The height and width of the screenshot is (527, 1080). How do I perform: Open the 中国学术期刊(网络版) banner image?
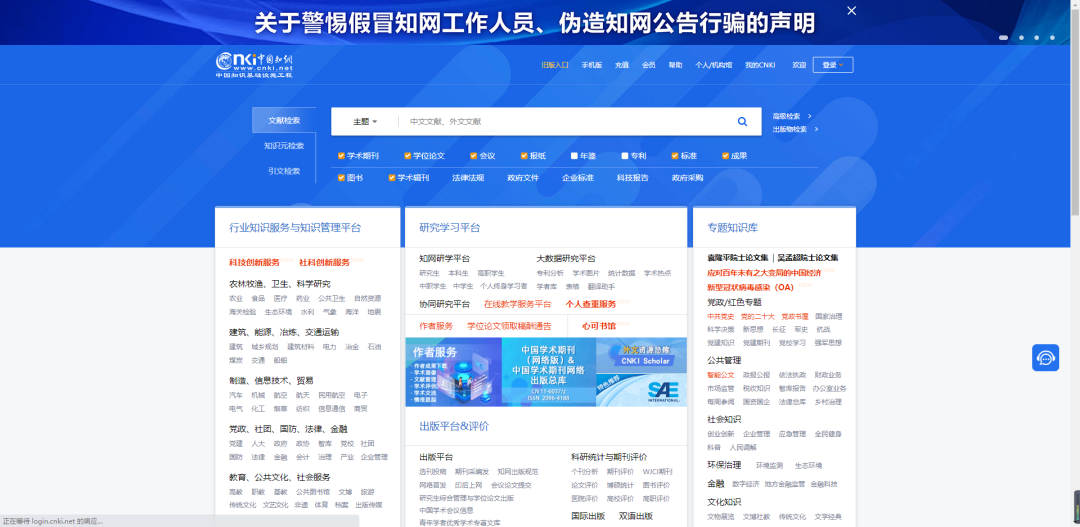click(x=548, y=372)
